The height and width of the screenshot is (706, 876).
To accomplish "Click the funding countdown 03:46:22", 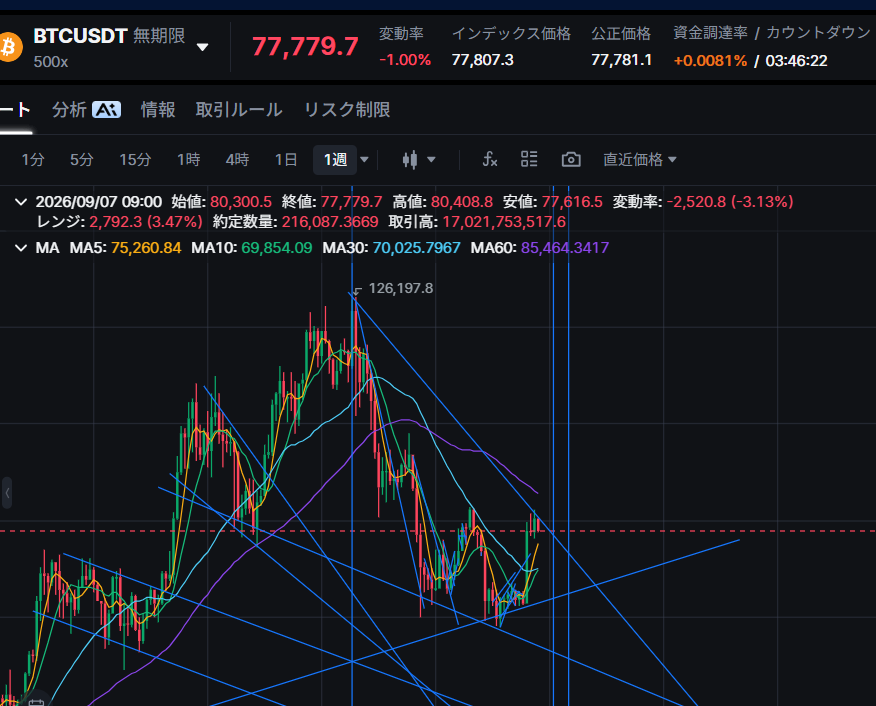I will [796, 60].
